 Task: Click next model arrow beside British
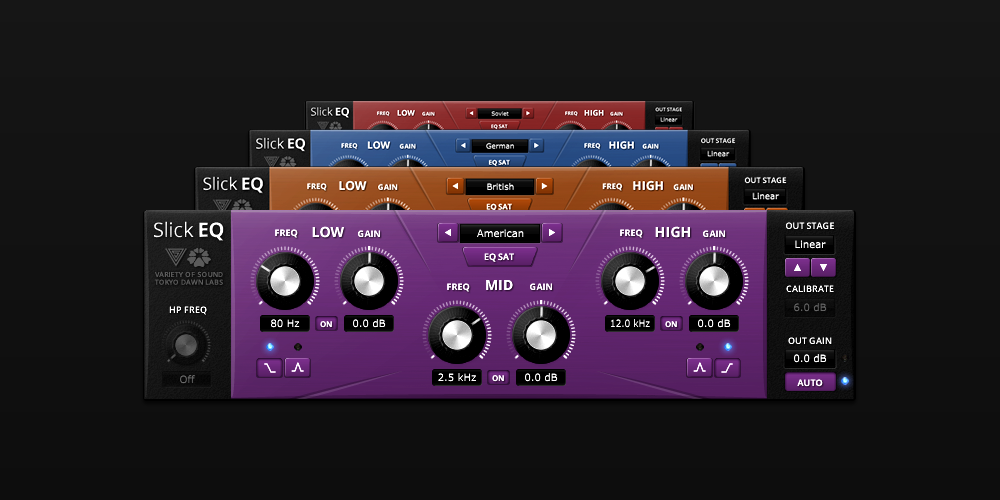pos(544,186)
